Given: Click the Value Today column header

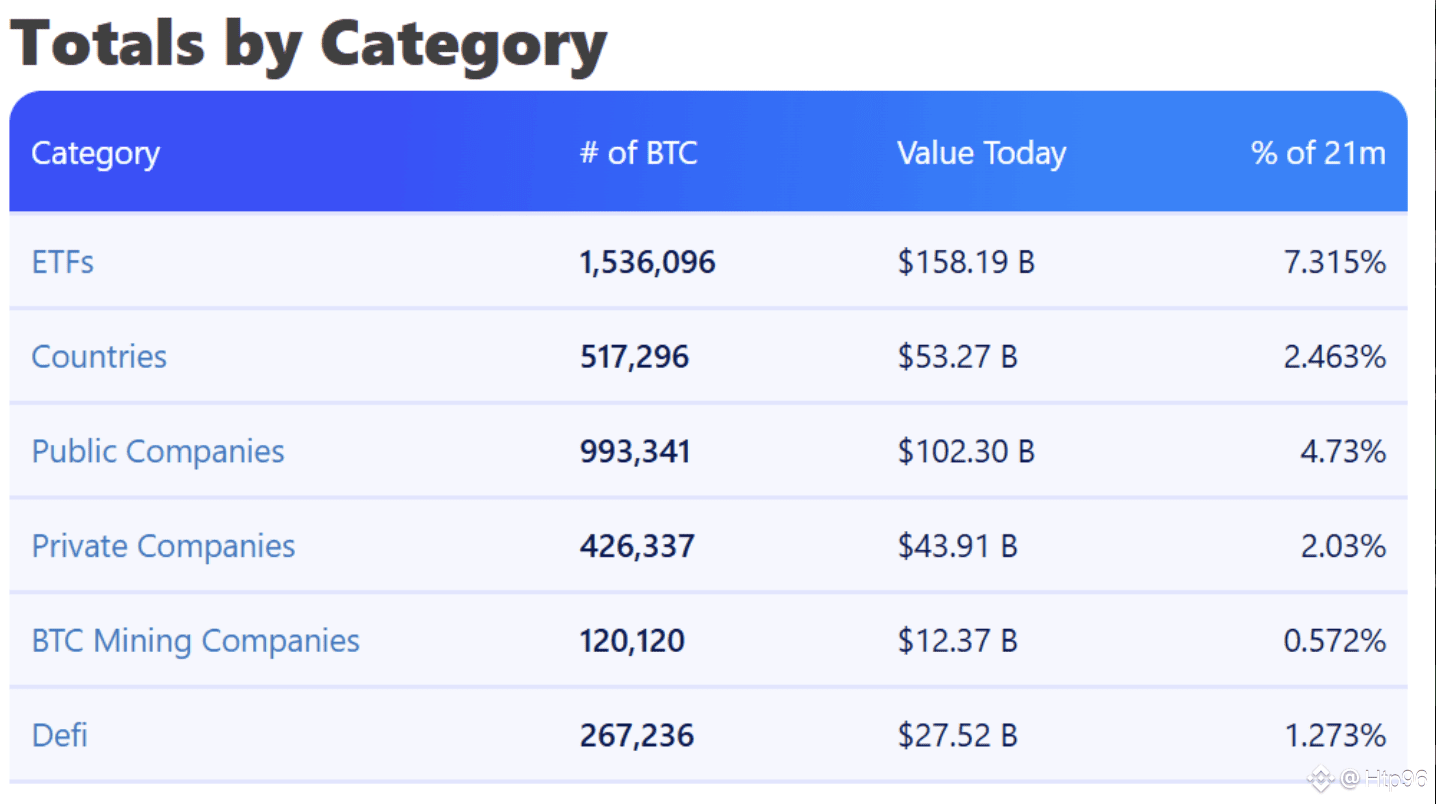Looking at the screenshot, I should click(981, 153).
